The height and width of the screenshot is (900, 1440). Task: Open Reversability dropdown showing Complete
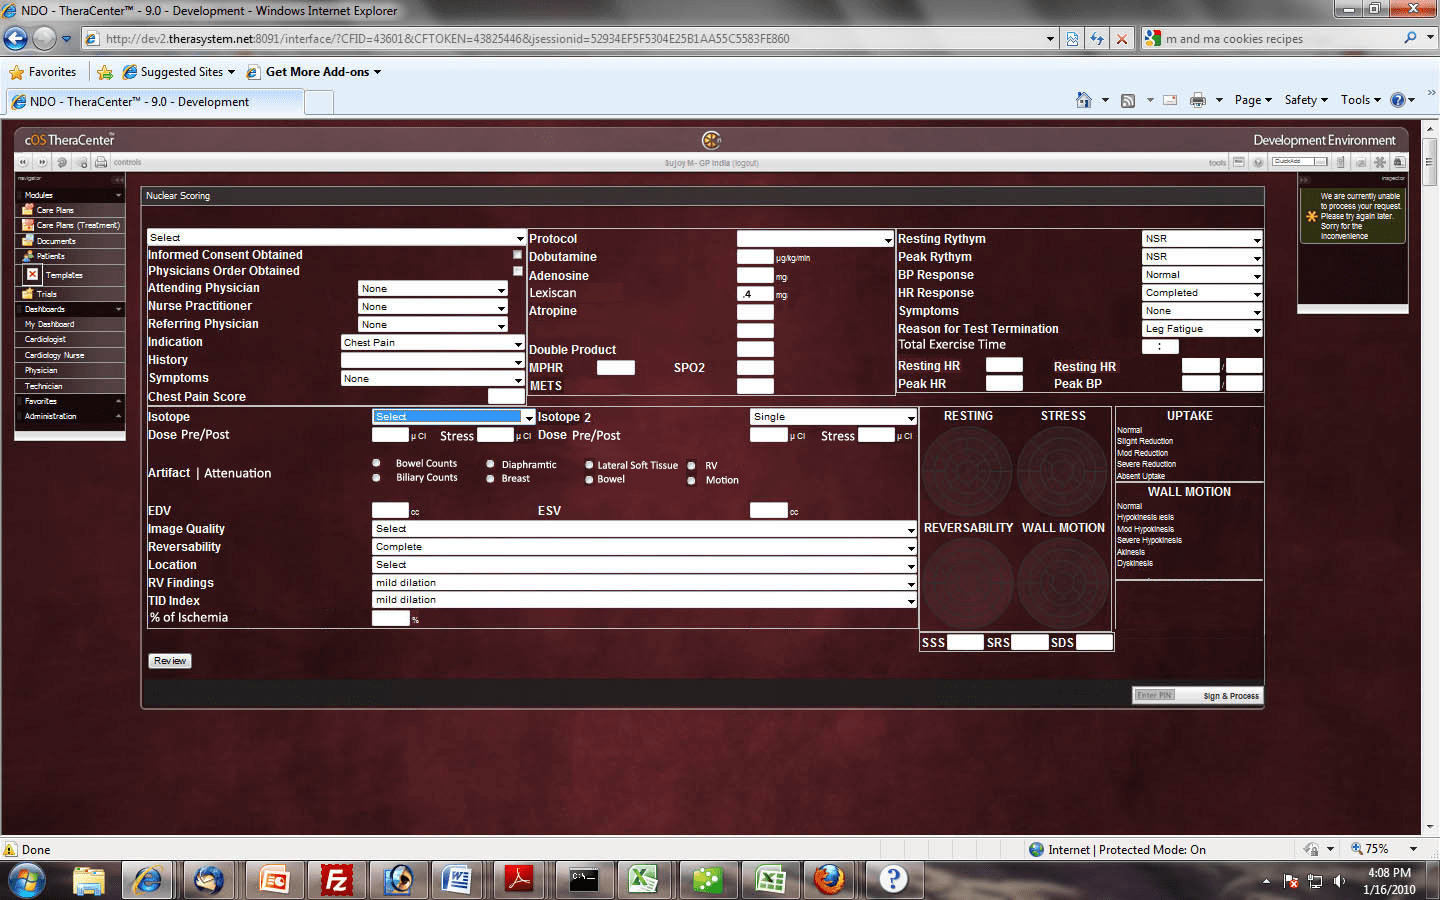click(x=644, y=547)
